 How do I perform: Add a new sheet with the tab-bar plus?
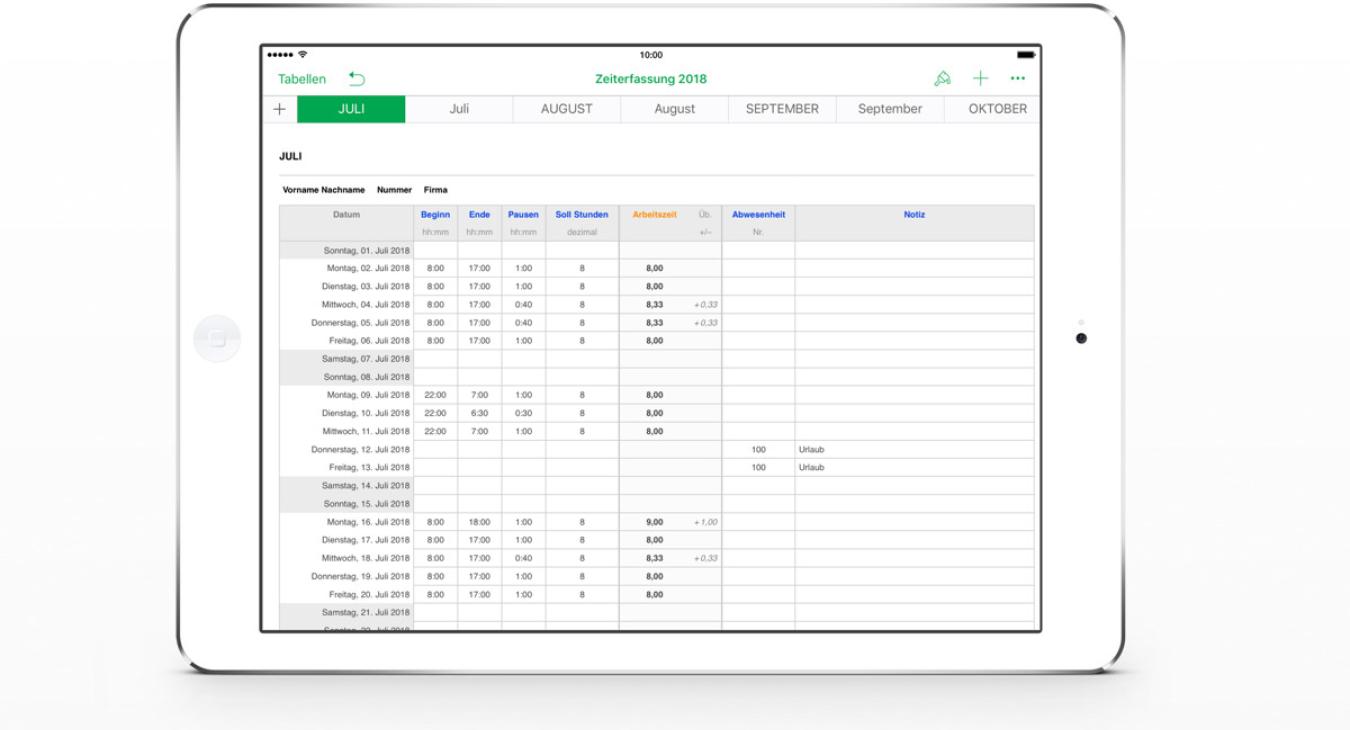click(x=280, y=109)
